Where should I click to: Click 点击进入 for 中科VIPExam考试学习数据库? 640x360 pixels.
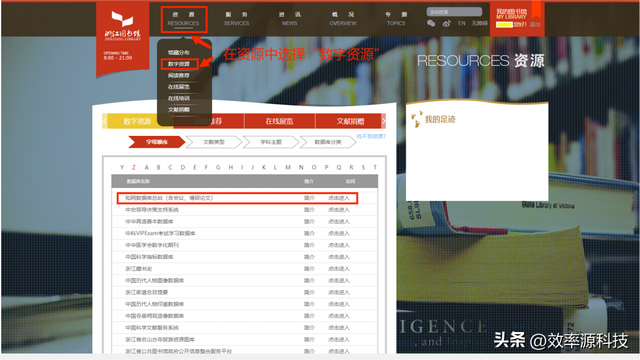339,233
